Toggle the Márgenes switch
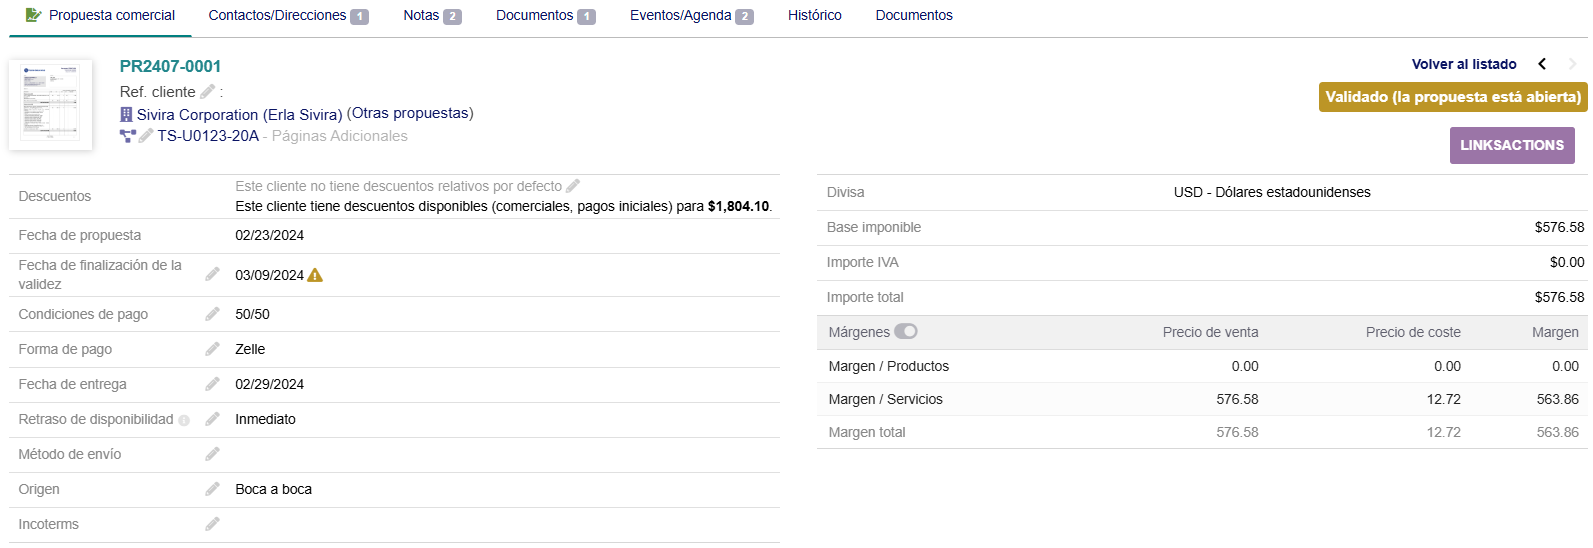The image size is (1593, 548). (905, 332)
